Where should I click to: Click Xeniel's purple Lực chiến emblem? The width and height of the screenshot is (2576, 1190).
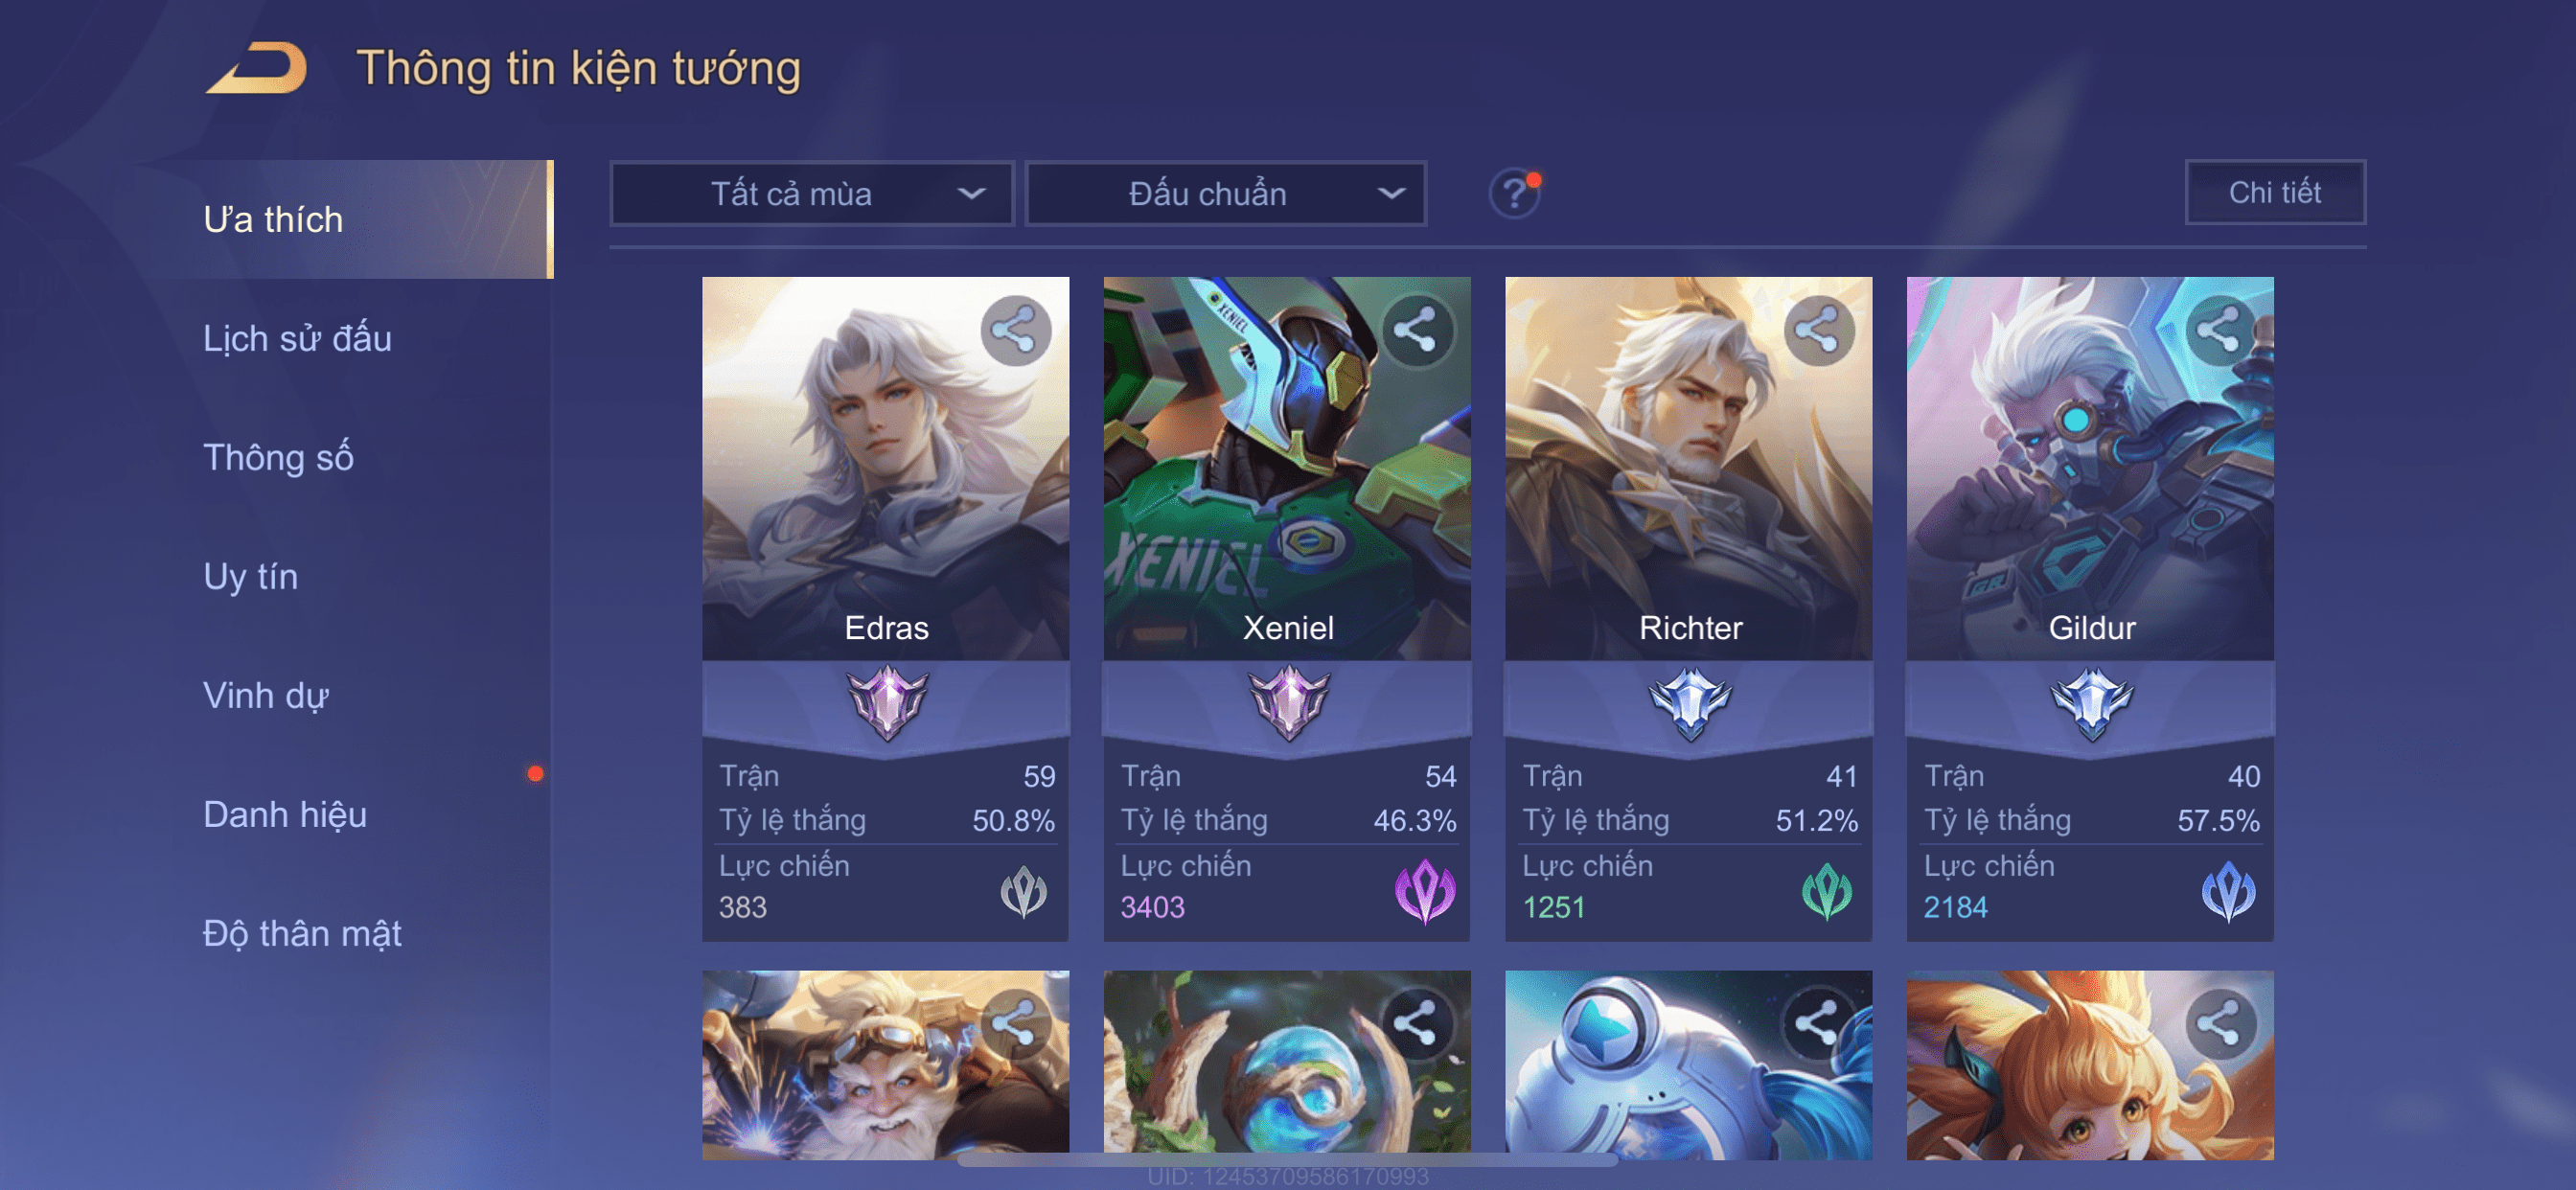[x=1424, y=891]
